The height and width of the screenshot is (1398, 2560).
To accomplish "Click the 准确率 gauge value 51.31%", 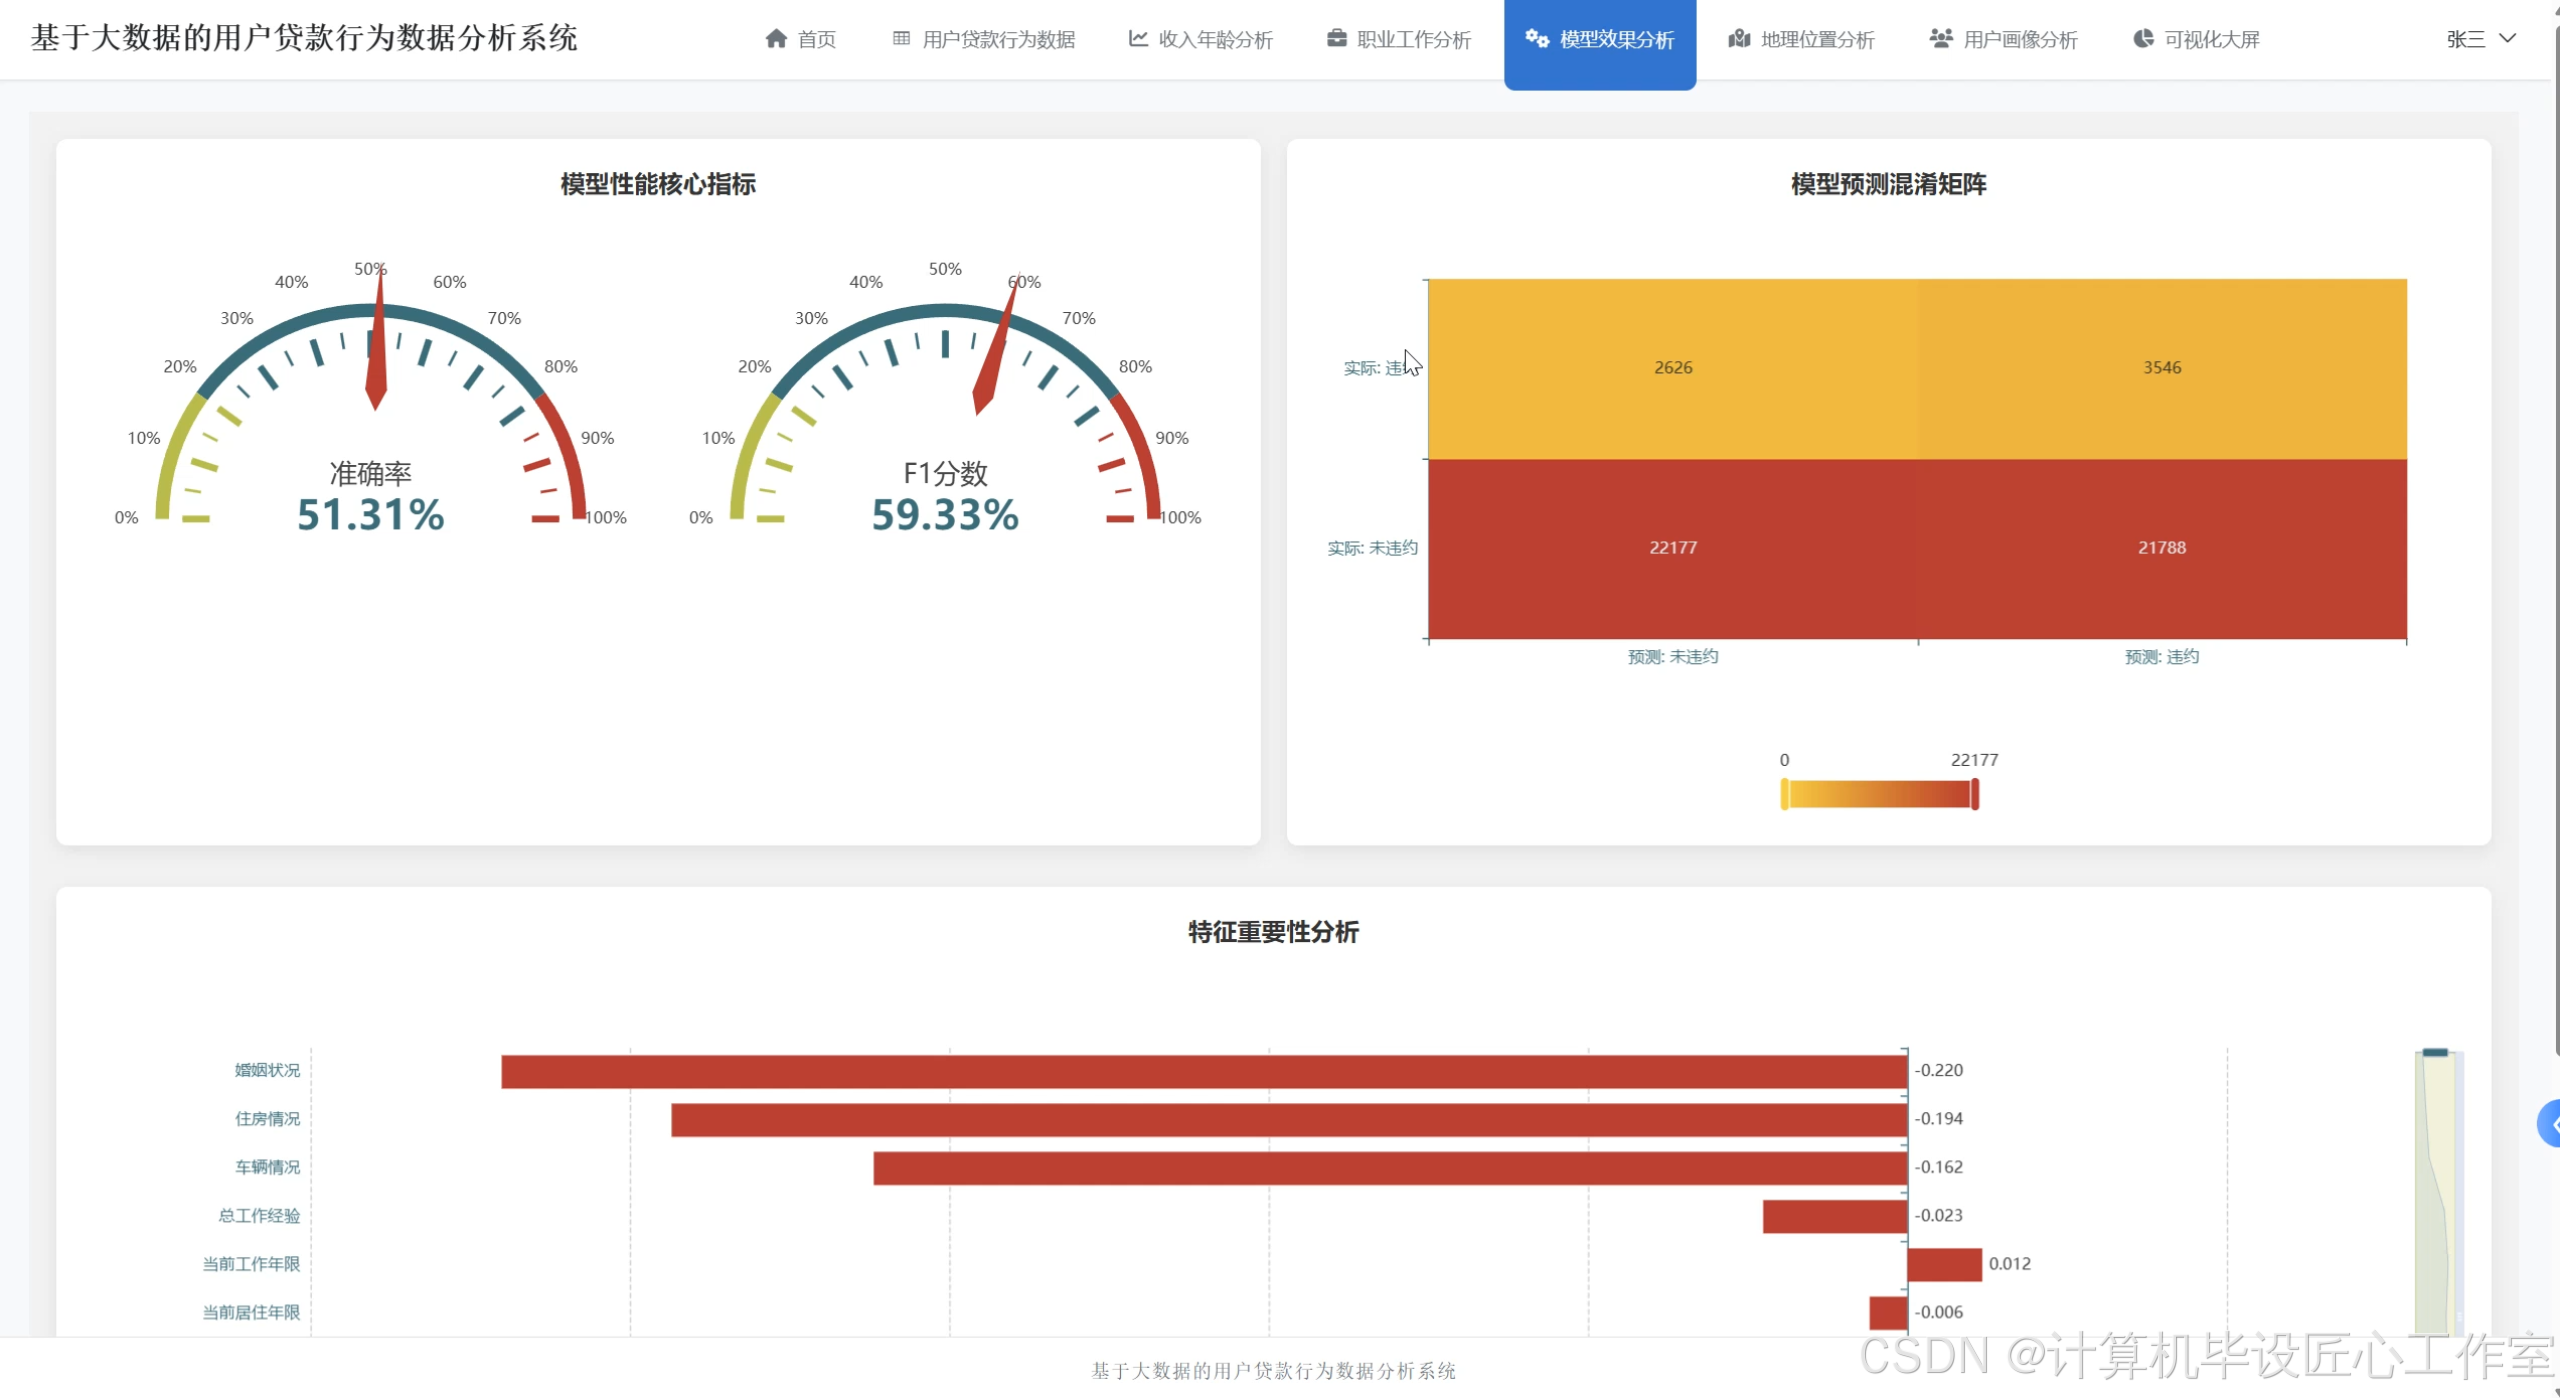I will [x=370, y=514].
